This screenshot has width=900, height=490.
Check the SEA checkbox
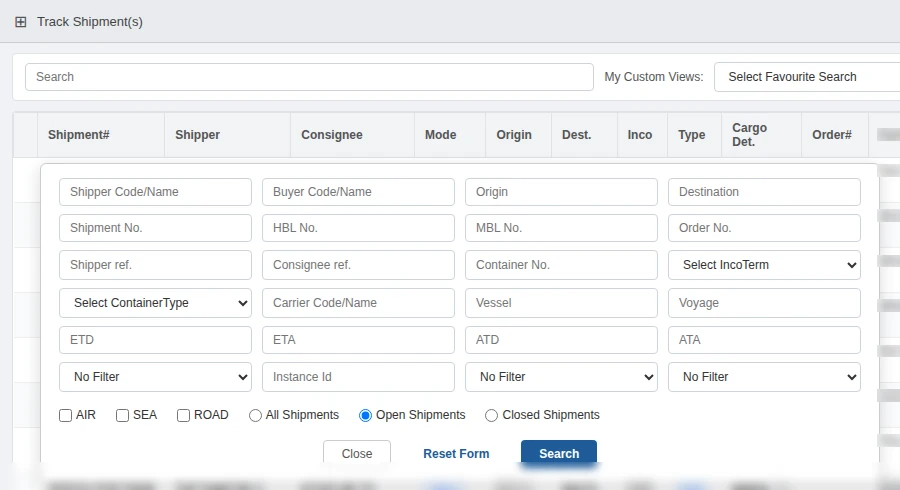click(122, 415)
